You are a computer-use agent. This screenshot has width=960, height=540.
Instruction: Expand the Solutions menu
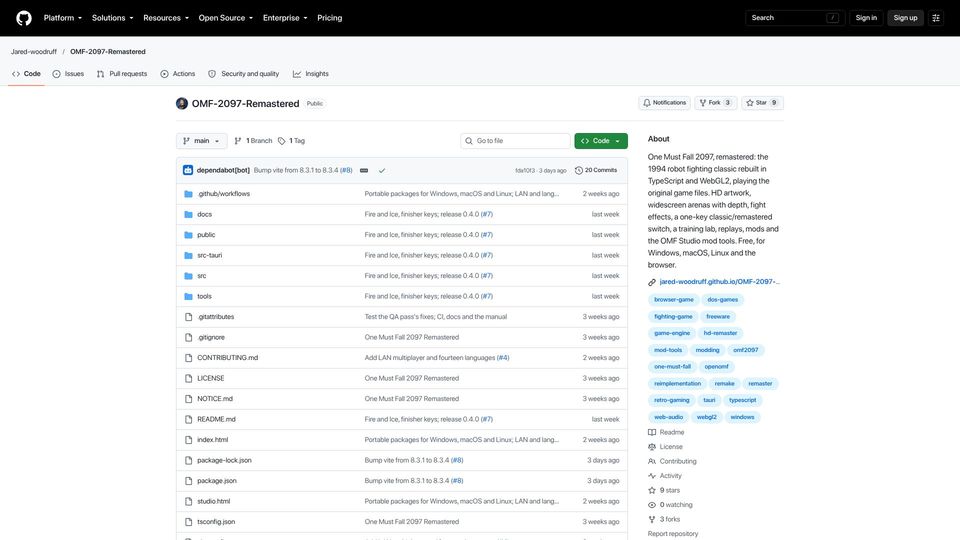(113, 18)
